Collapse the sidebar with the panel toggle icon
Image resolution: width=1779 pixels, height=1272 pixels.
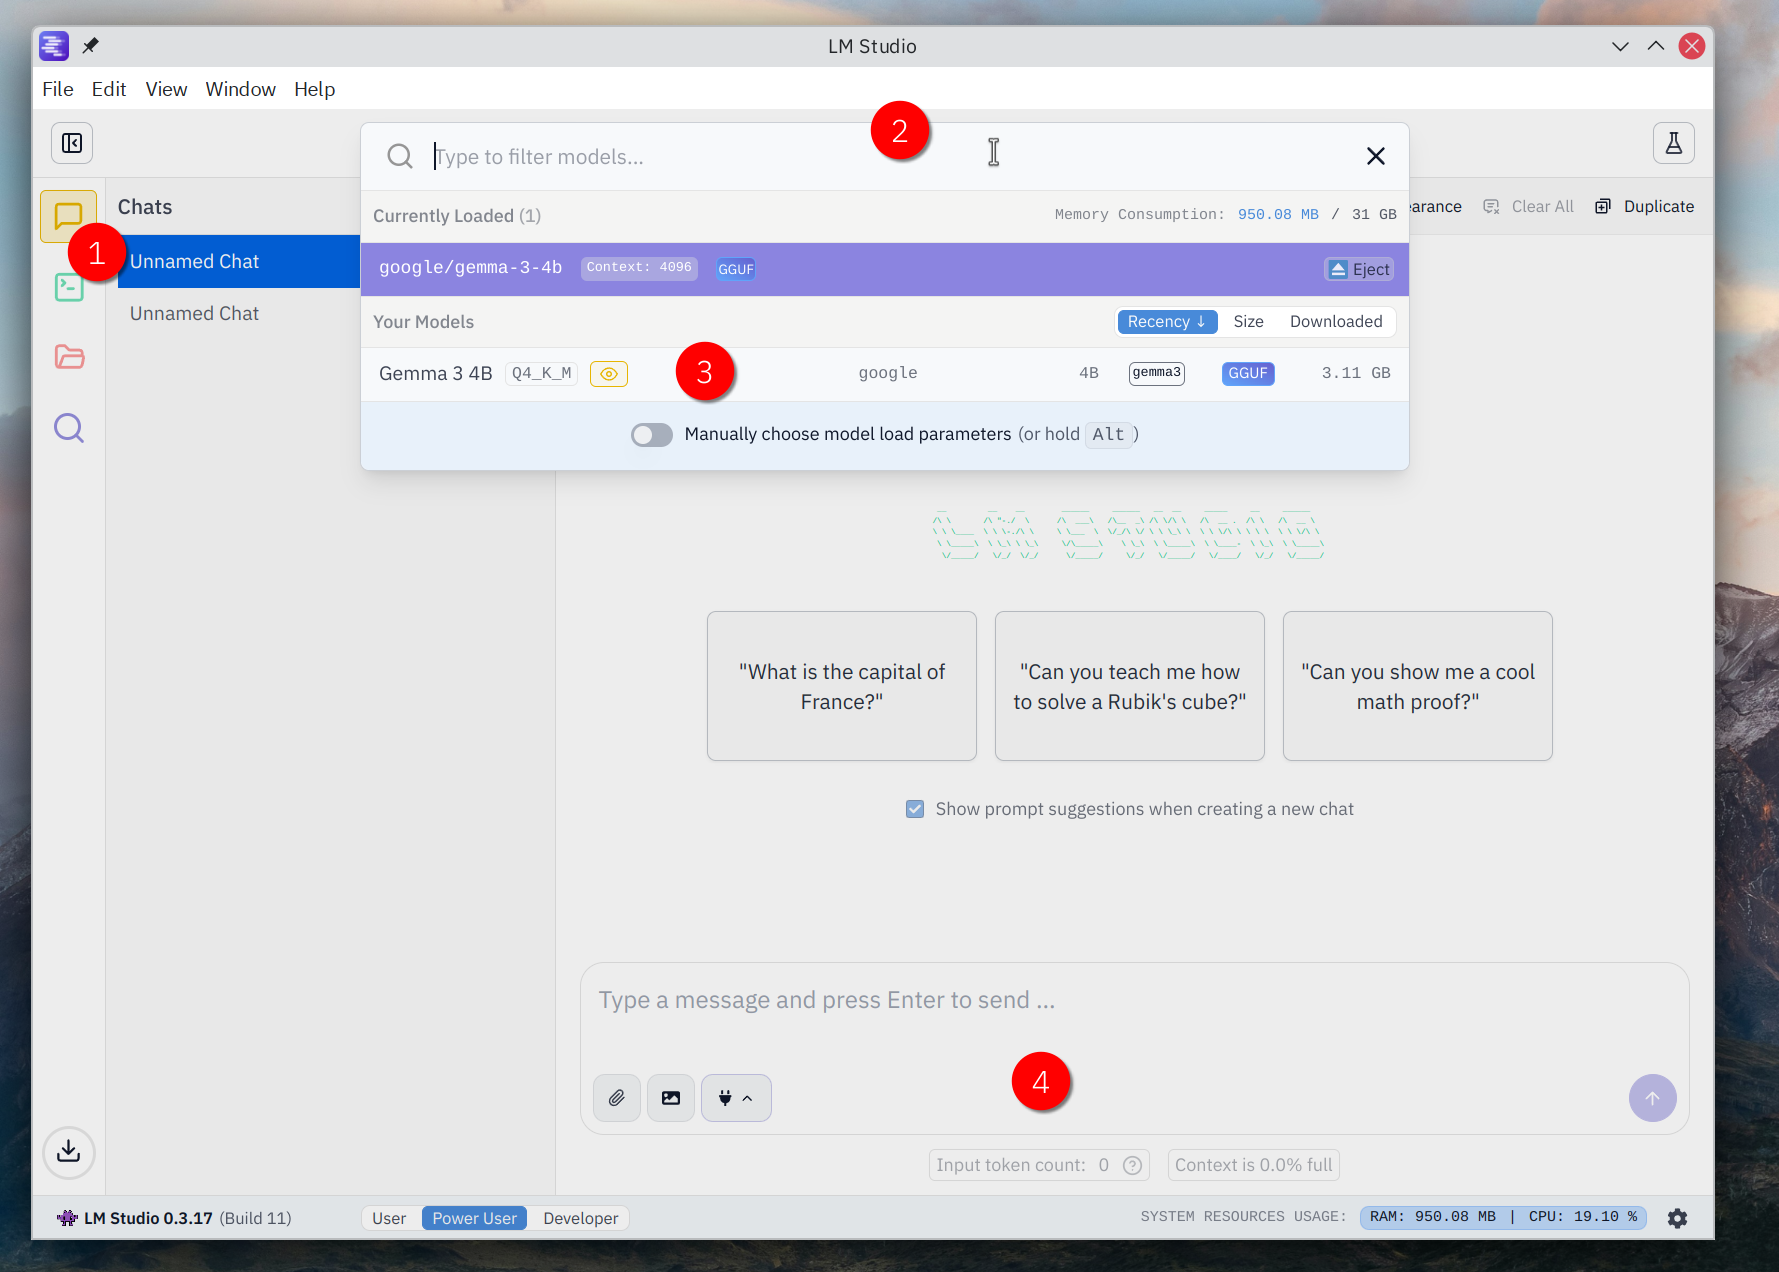click(x=72, y=143)
